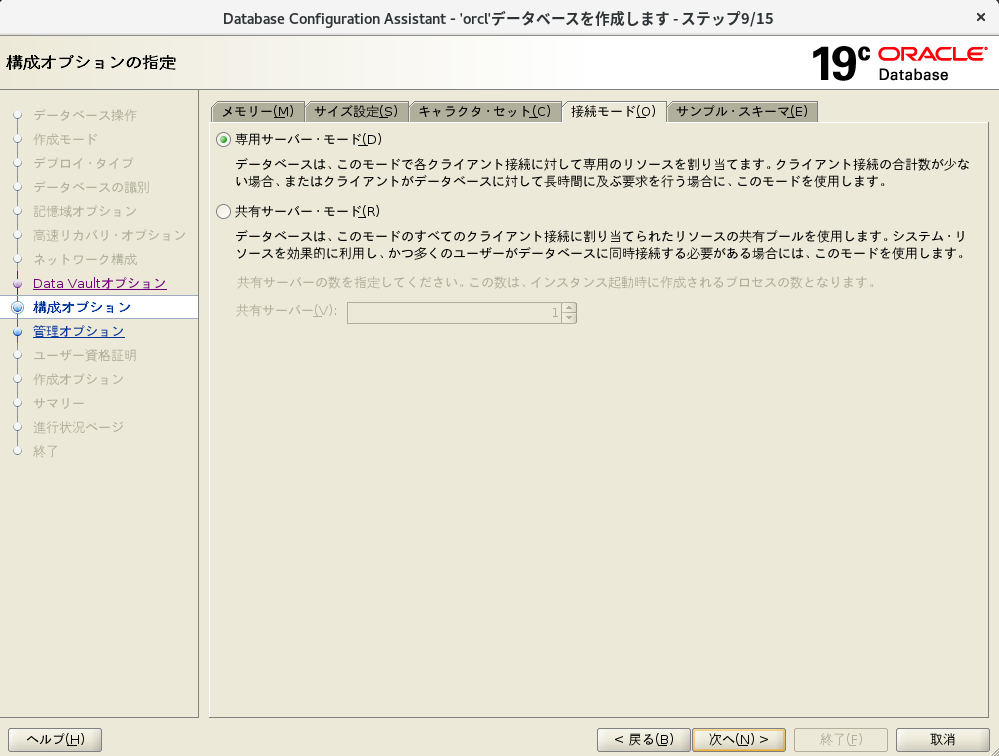Select the 構成オプション step in the sidebar
Screen dimensions: 999x756
[x=82, y=307]
